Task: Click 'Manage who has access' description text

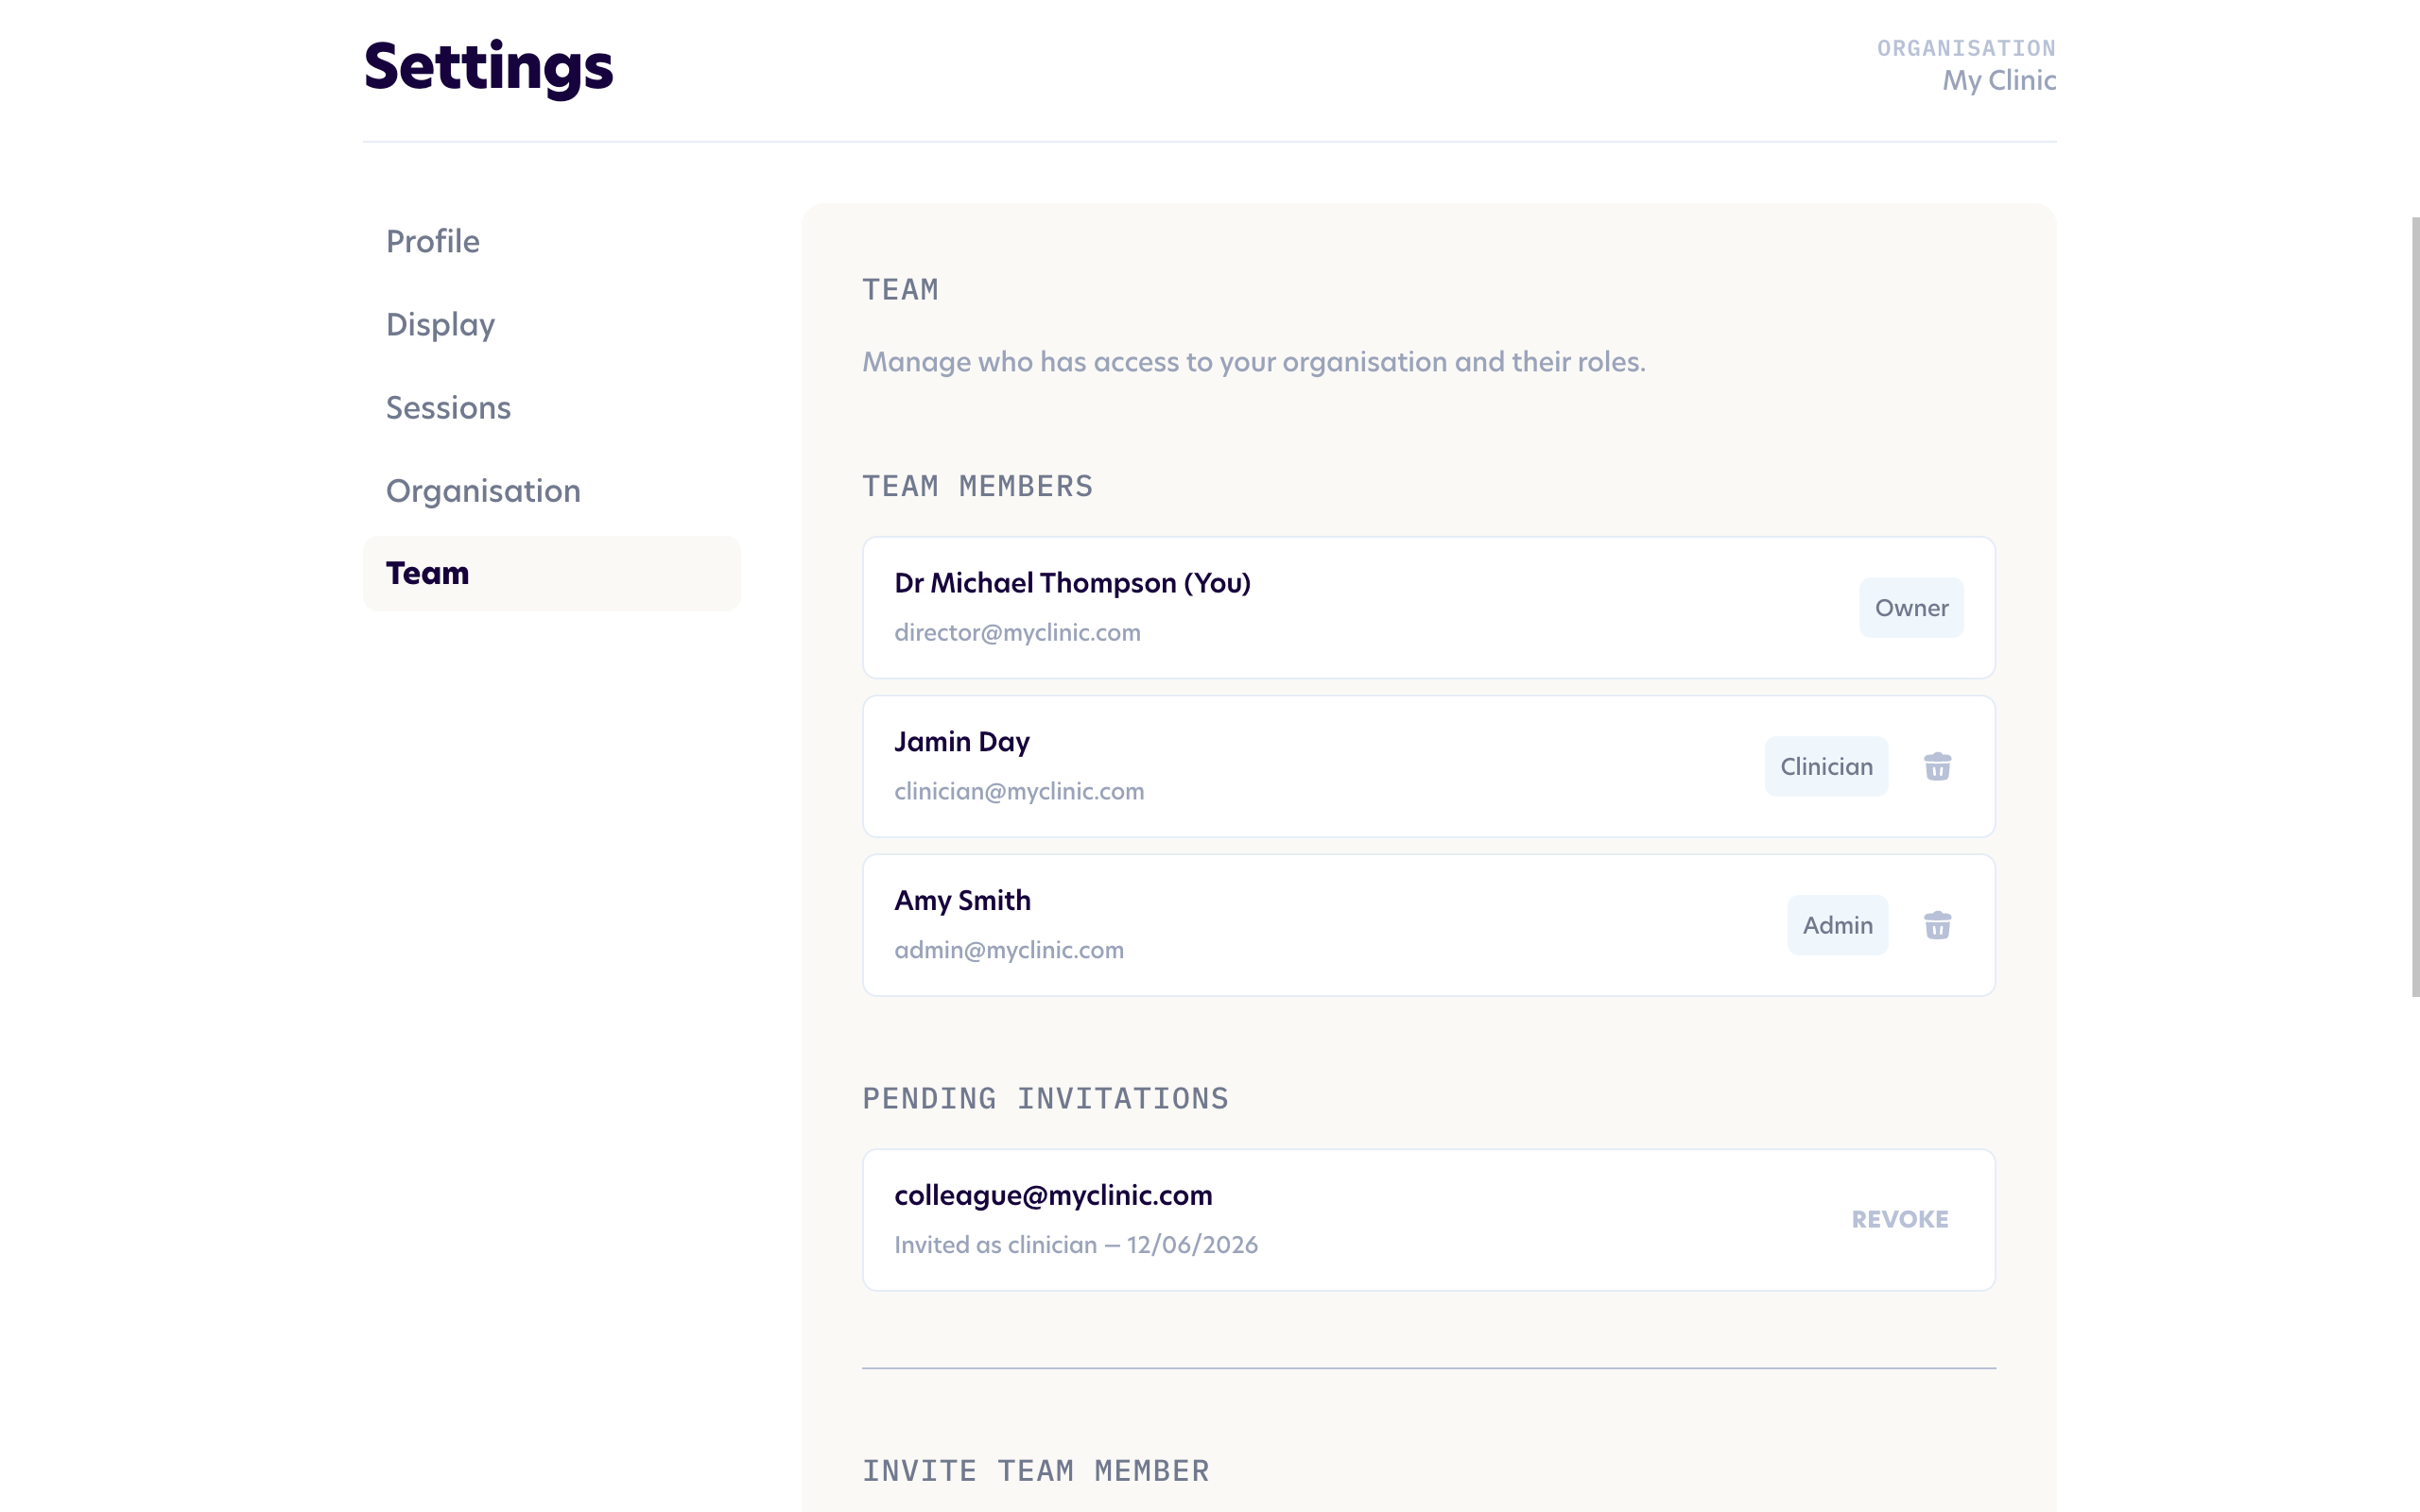Action: [1253, 362]
